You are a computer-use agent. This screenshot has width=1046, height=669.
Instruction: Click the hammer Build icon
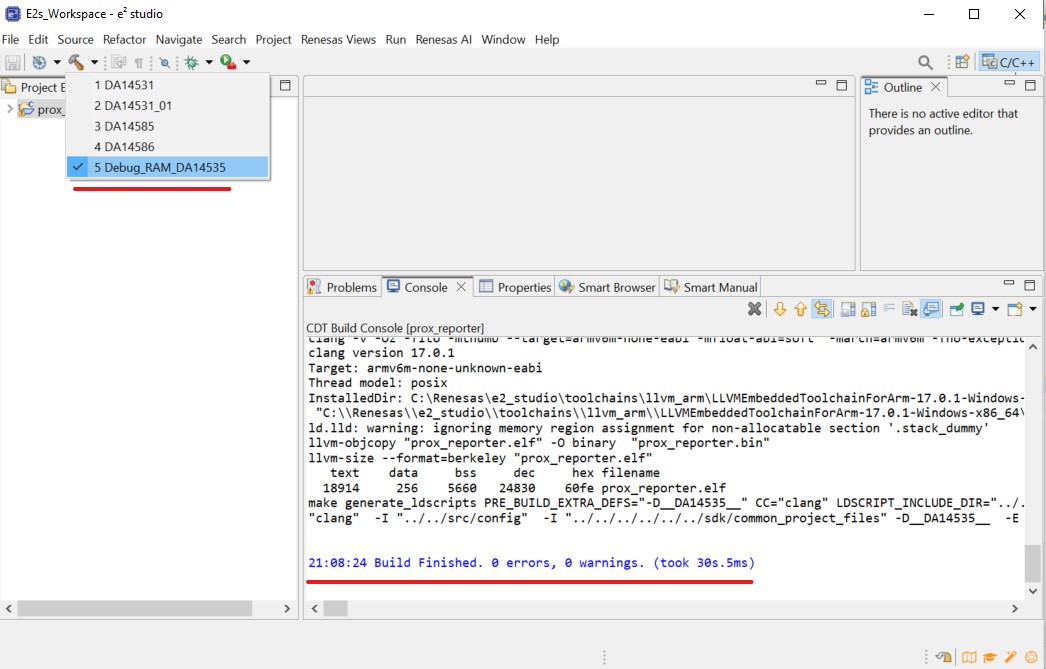(x=76, y=62)
